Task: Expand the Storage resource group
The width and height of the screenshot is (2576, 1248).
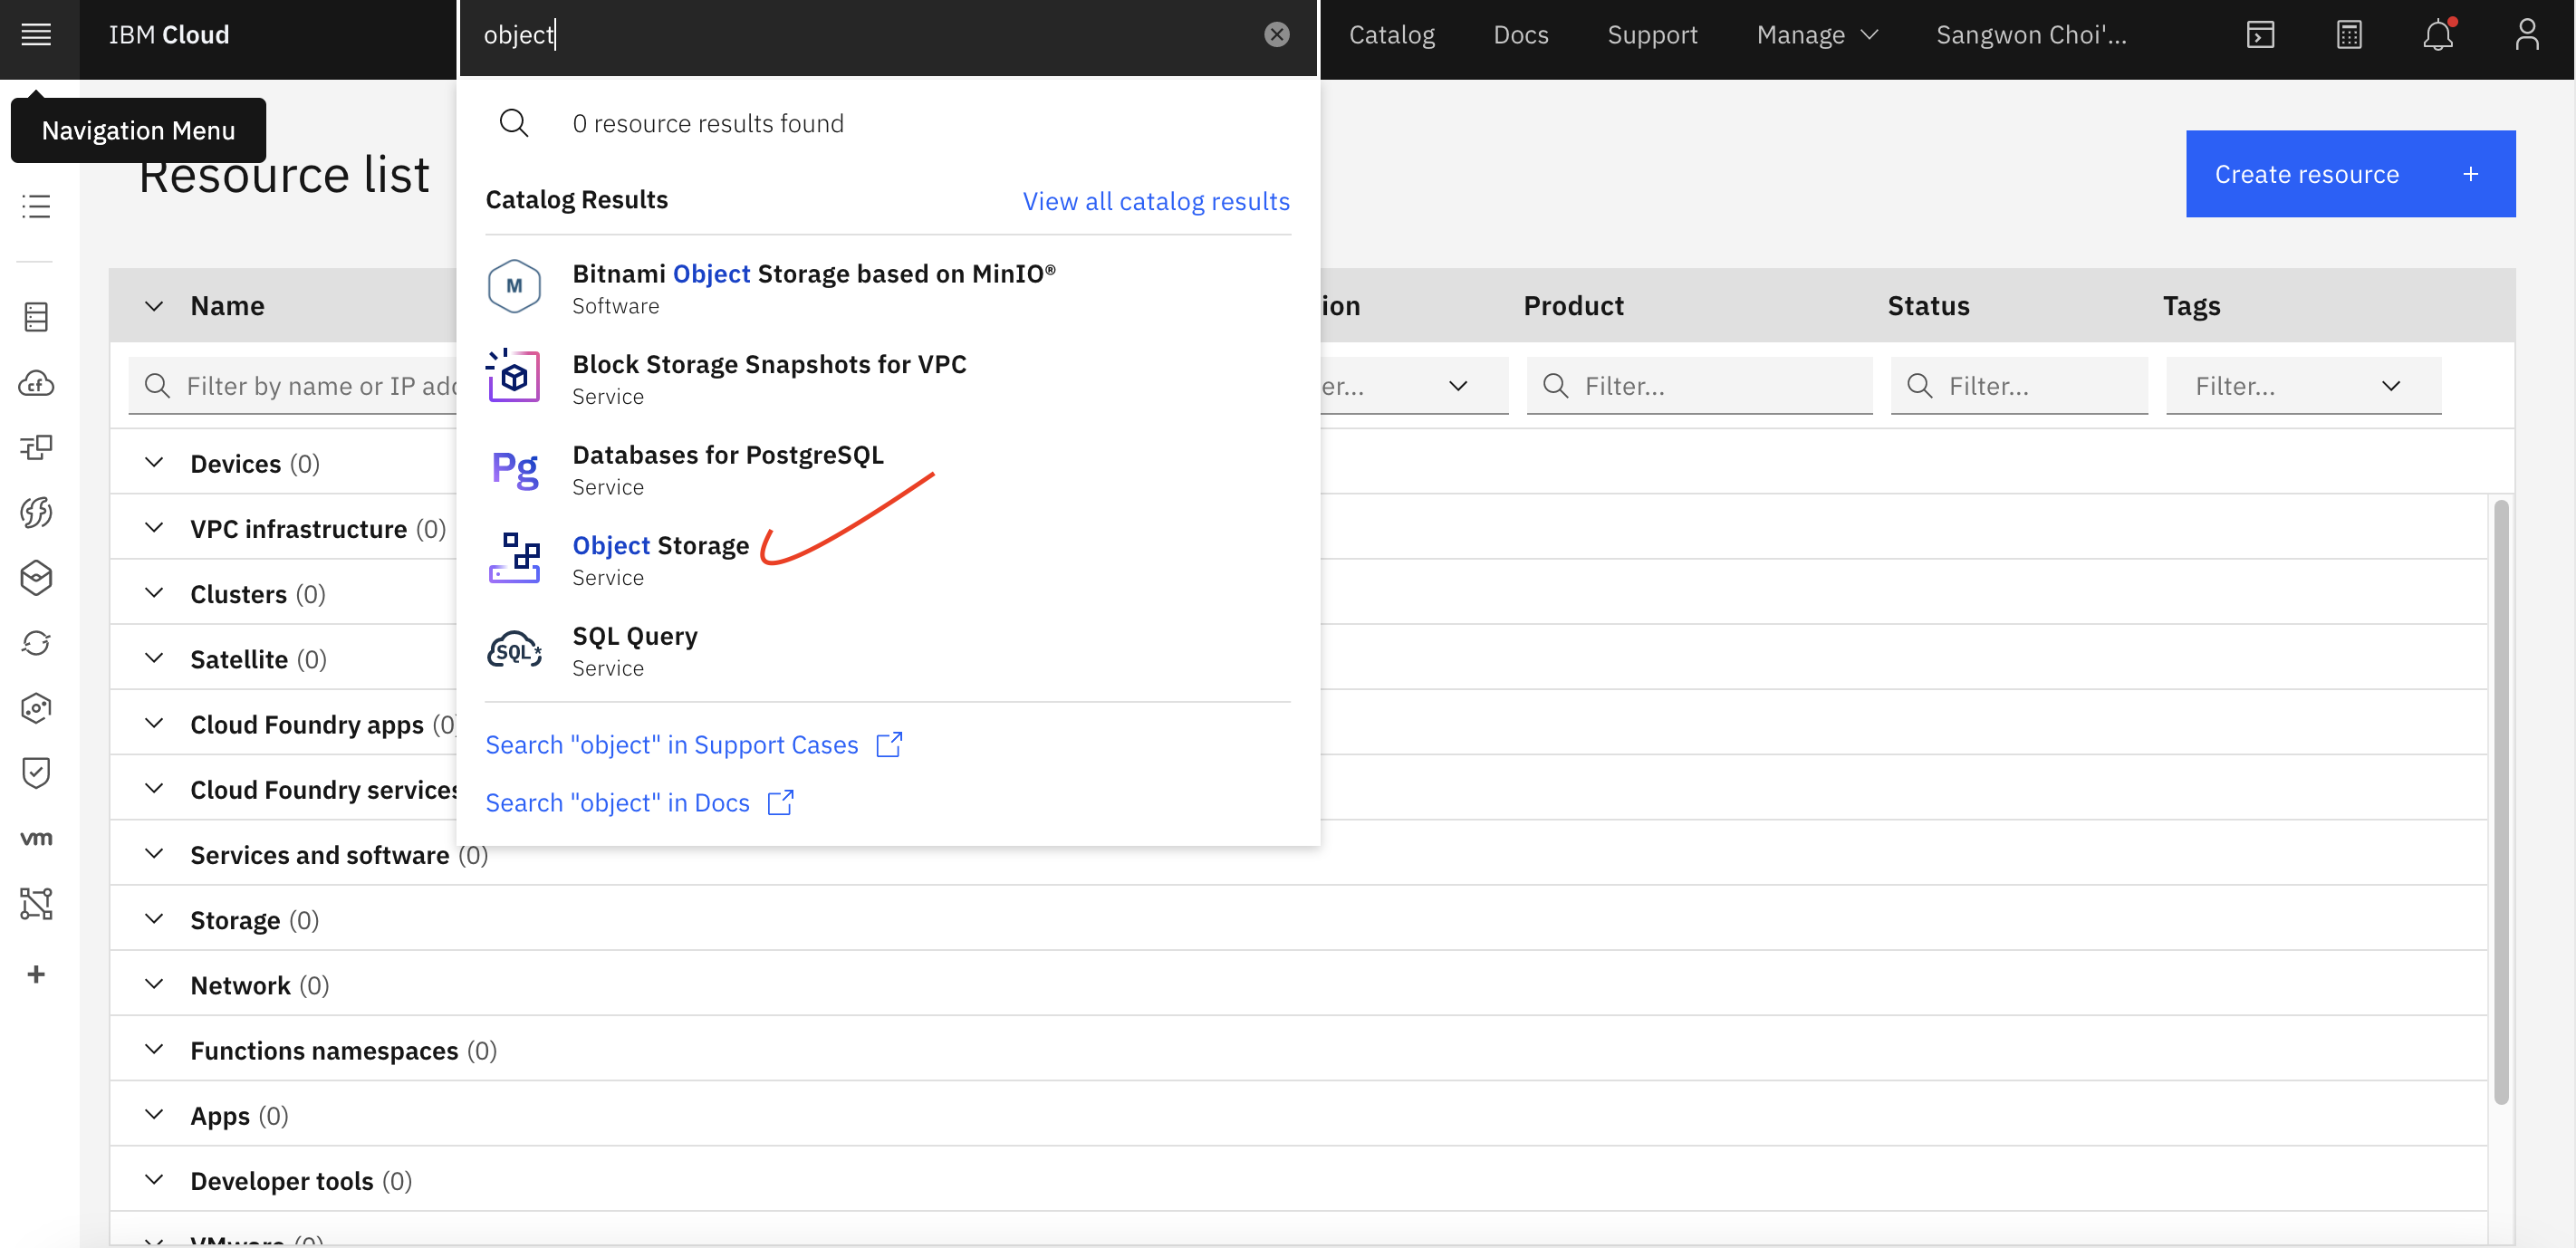Action: [x=154, y=920]
